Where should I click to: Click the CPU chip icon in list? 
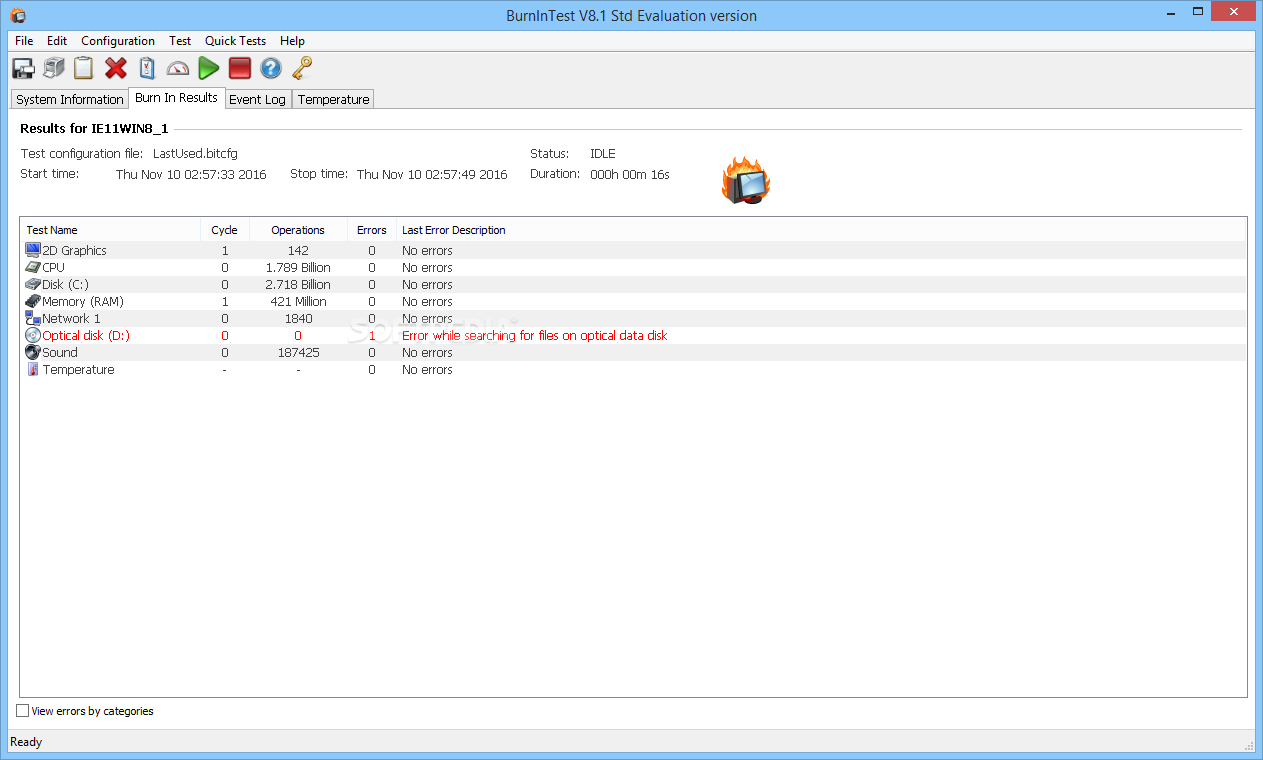33,267
